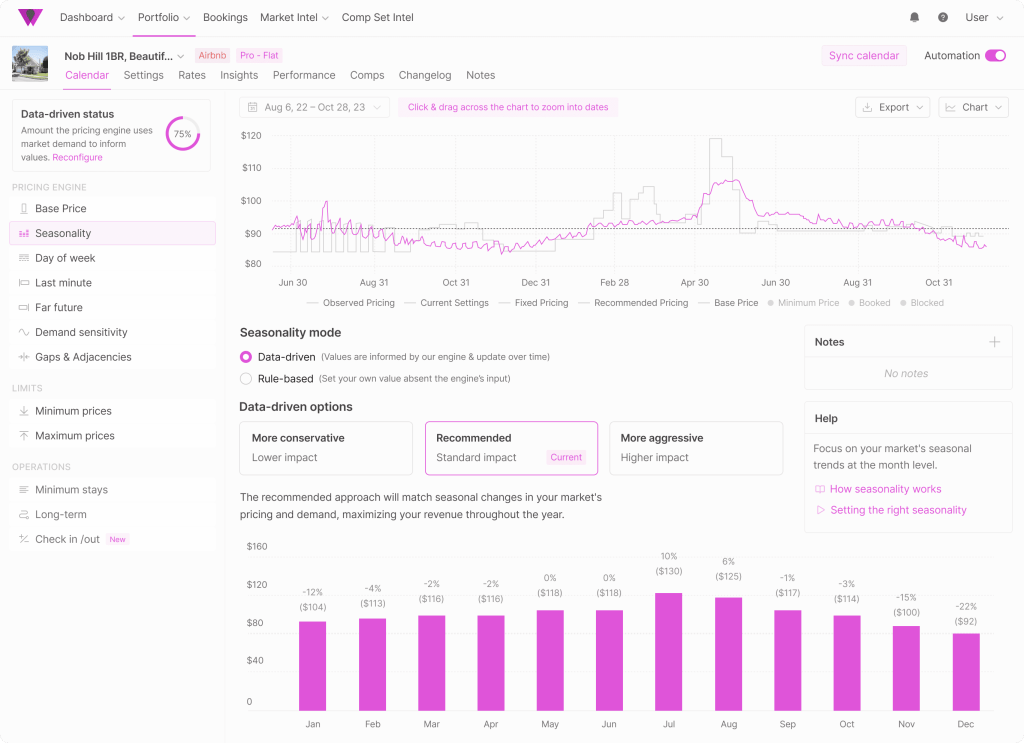
Task: Click the 75% data-driven progress ring
Action: click(182, 134)
